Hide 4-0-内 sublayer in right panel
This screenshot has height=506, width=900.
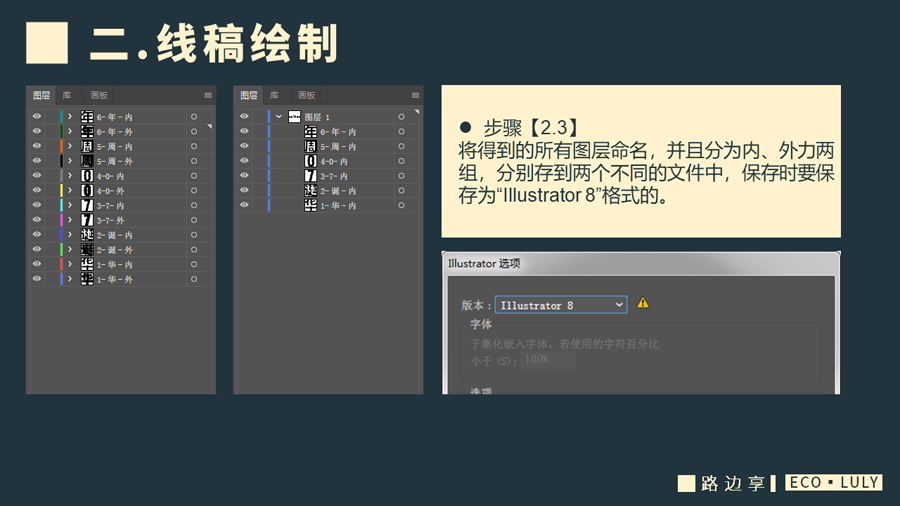245,161
